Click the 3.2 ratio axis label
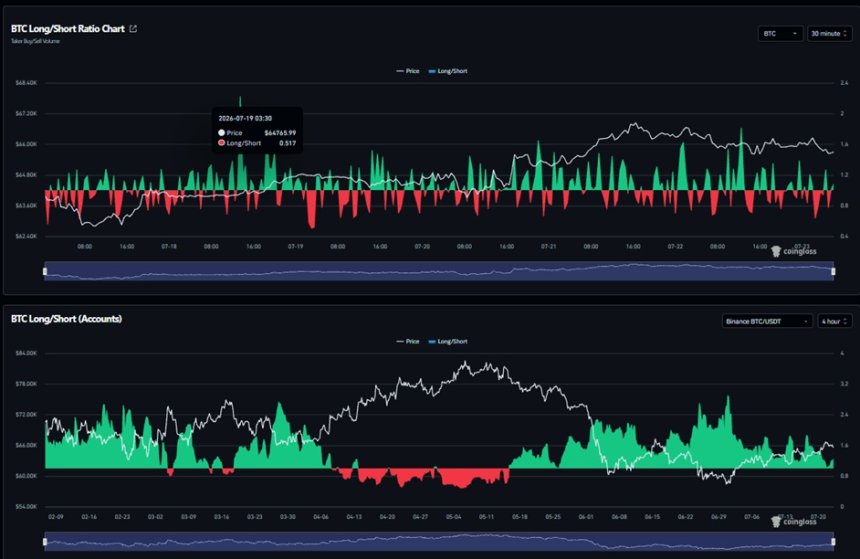 click(844, 384)
